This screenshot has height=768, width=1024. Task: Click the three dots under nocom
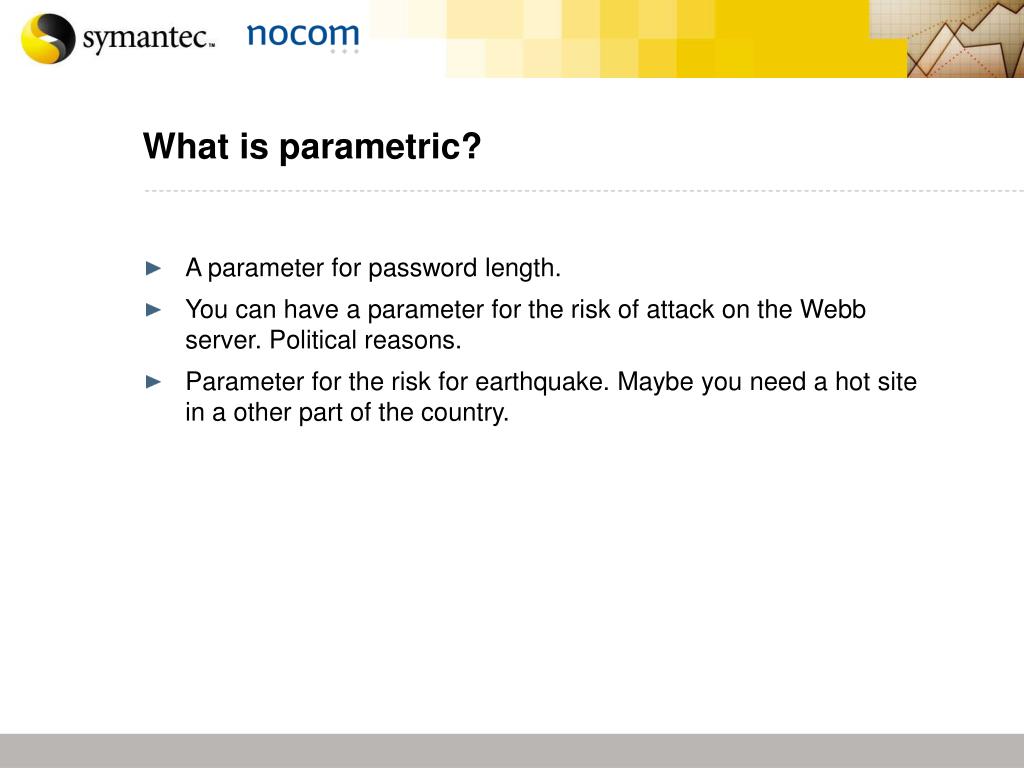coord(344,51)
